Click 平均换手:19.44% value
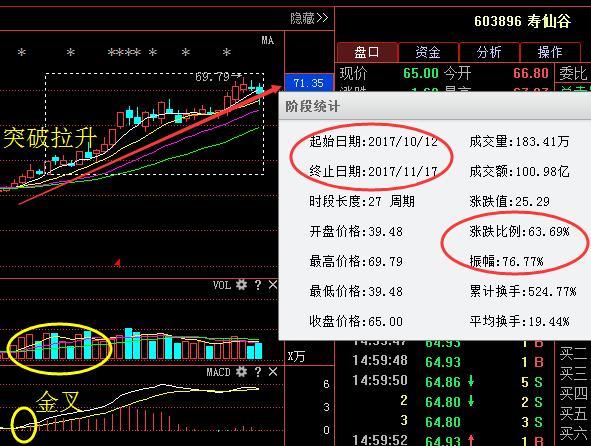This screenshot has width=591, height=446. 519,322
